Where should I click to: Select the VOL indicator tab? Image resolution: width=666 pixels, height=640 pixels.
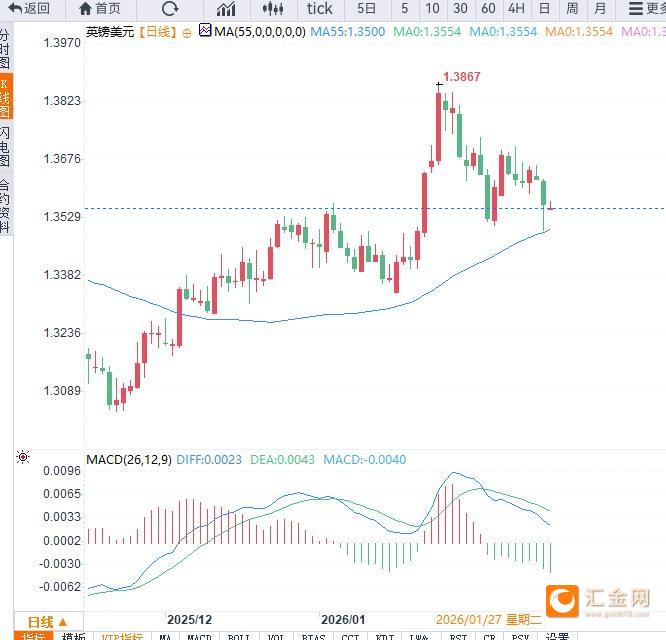[x=277, y=636]
